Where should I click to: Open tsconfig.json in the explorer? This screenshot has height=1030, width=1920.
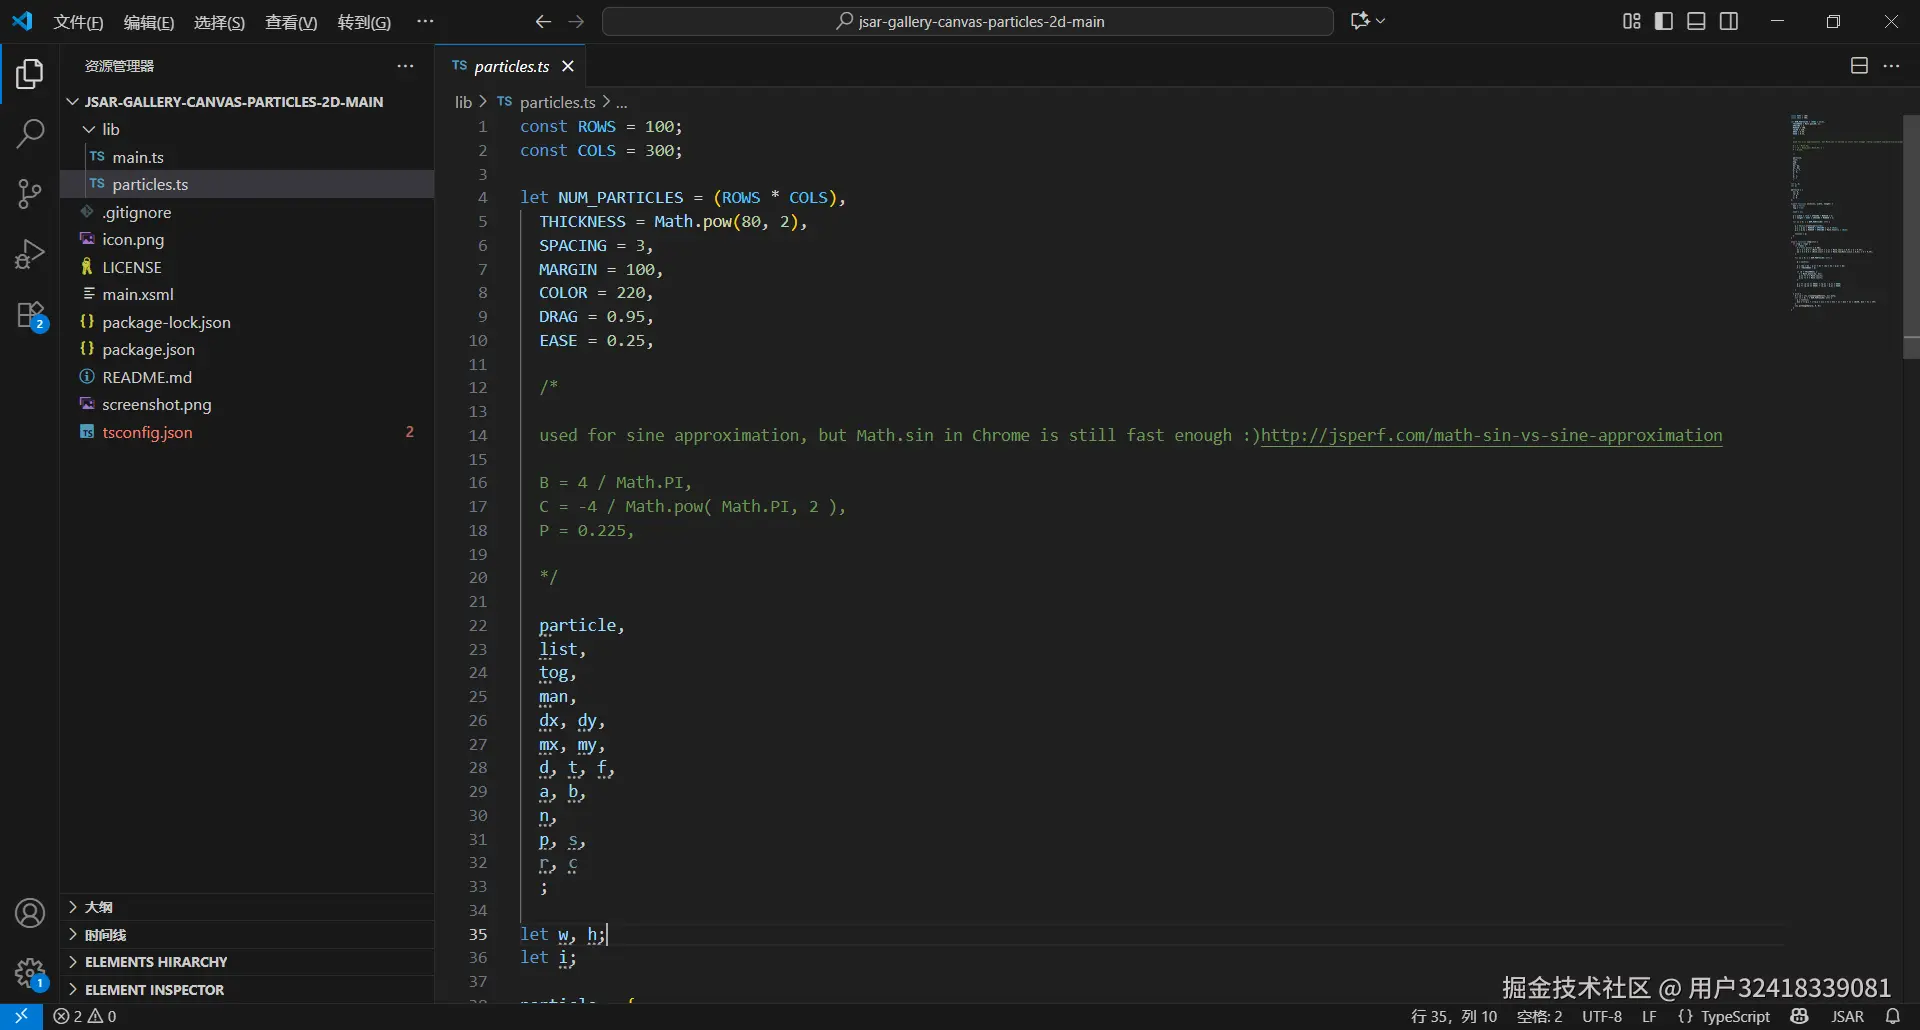(147, 432)
